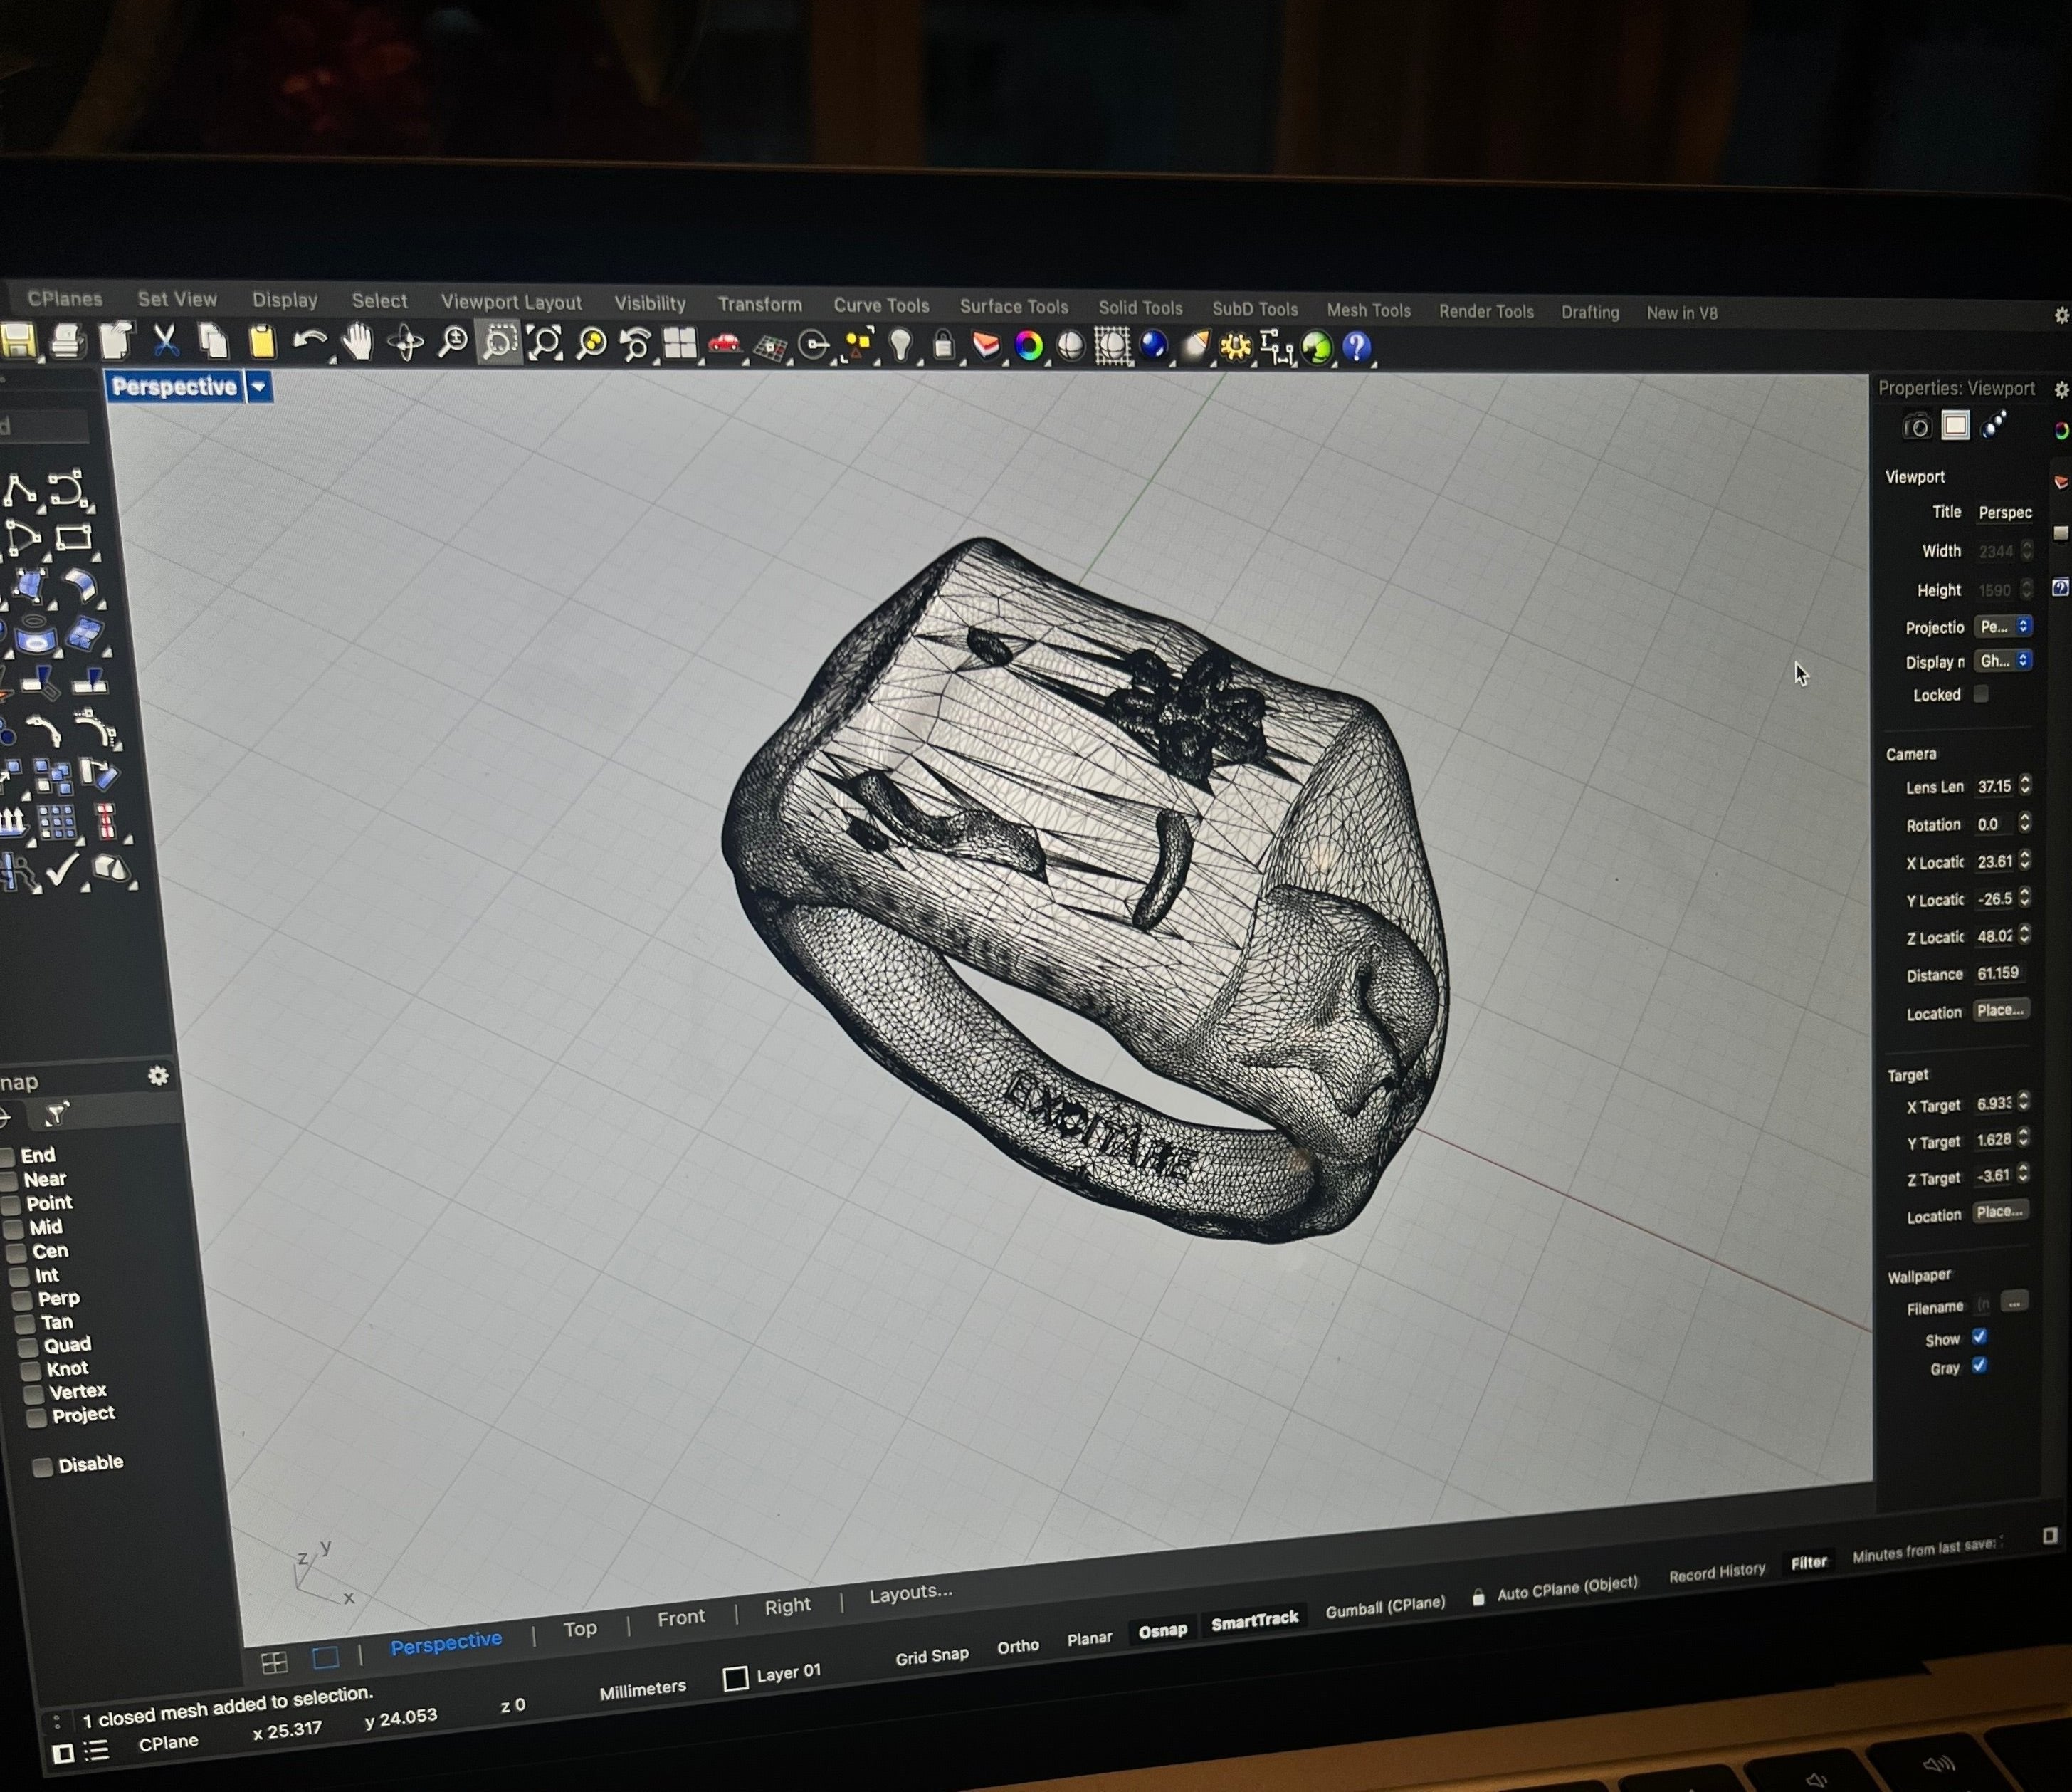Select the Cut scissors icon
Screen dimensions: 2072x1792
[x=165, y=341]
